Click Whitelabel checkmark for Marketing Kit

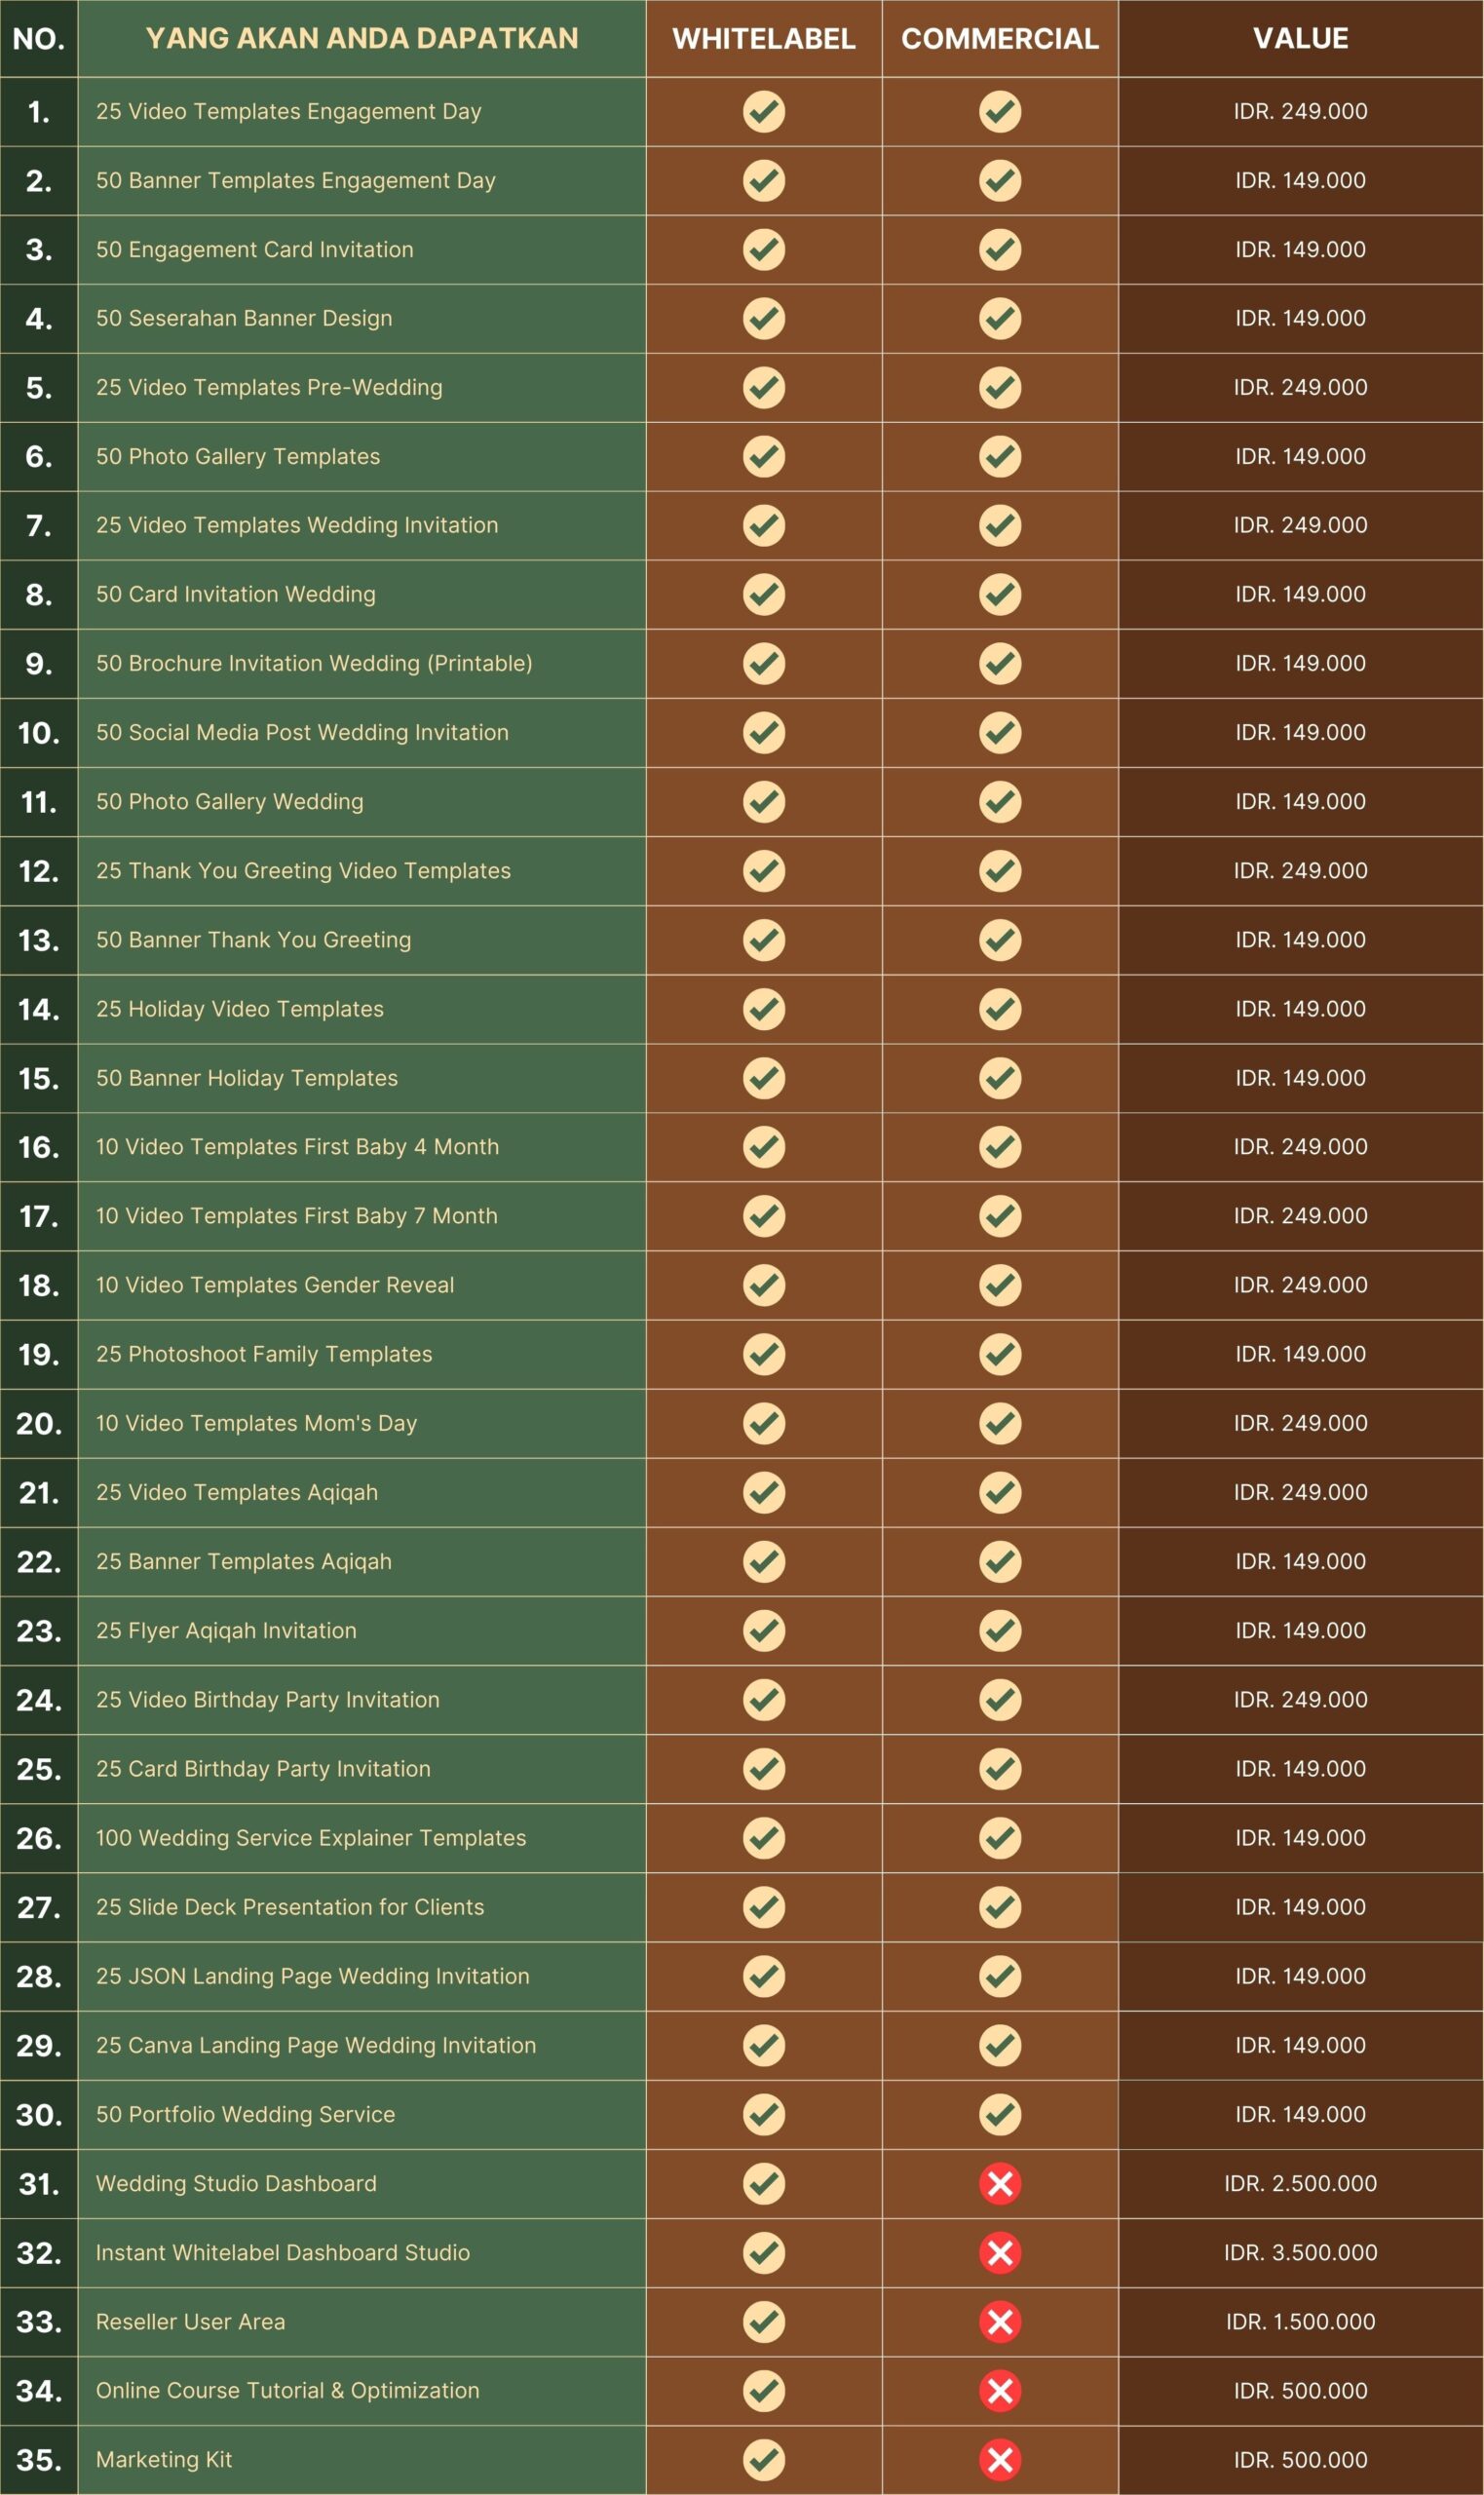(764, 2460)
